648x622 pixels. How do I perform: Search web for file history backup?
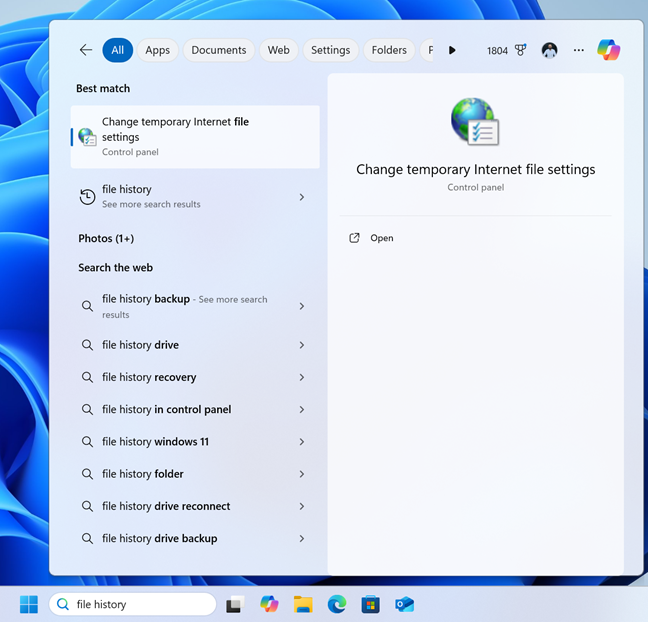(195, 306)
